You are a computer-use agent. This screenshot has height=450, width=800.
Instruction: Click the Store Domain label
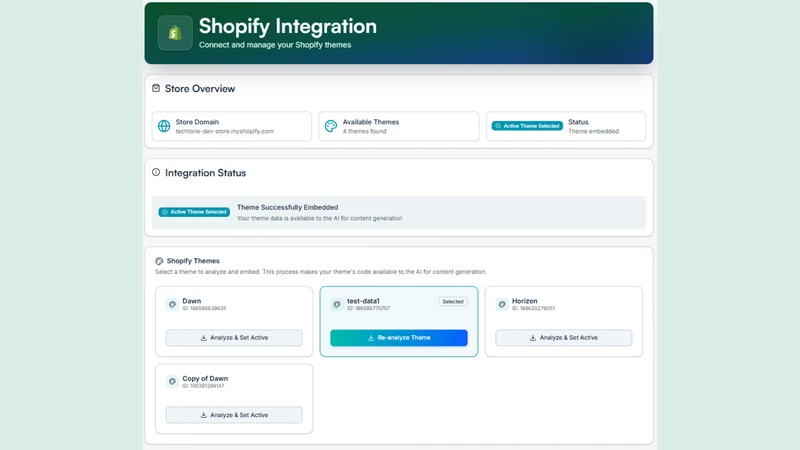tap(197, 122)
